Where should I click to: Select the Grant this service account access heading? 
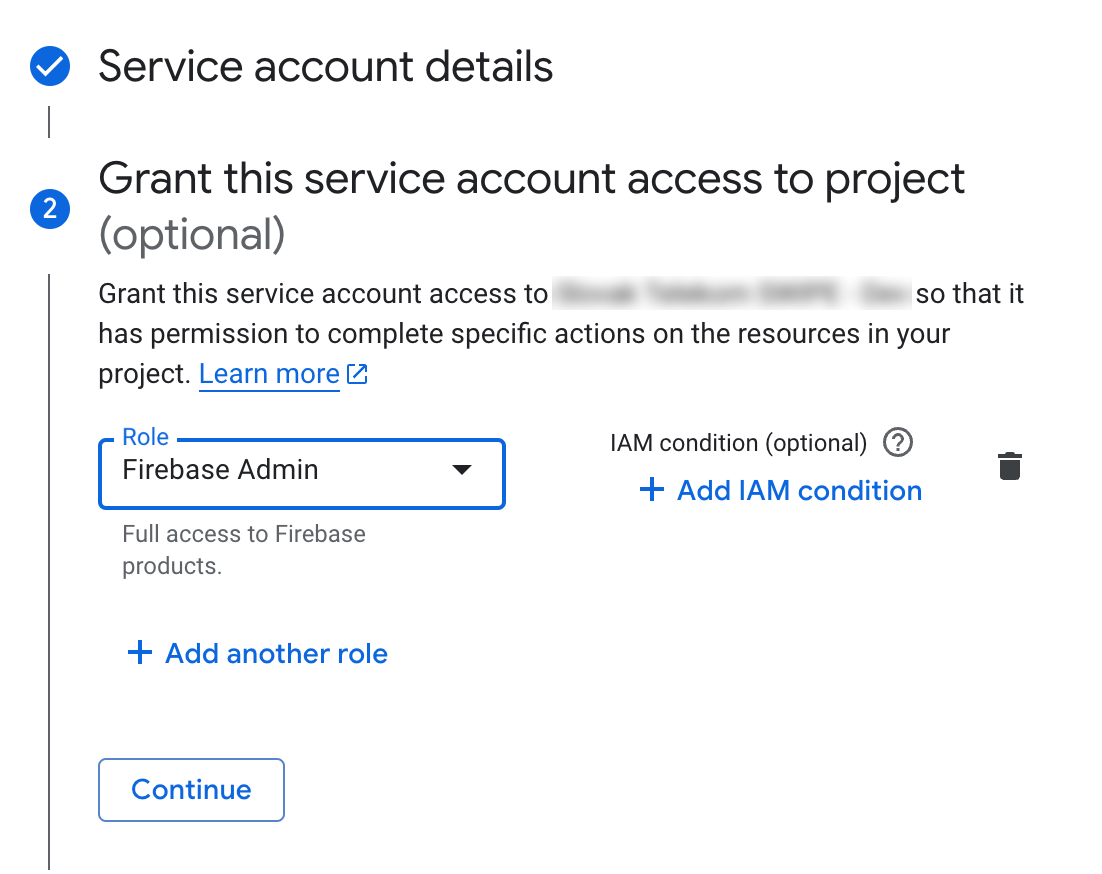[x=531, y=180]
